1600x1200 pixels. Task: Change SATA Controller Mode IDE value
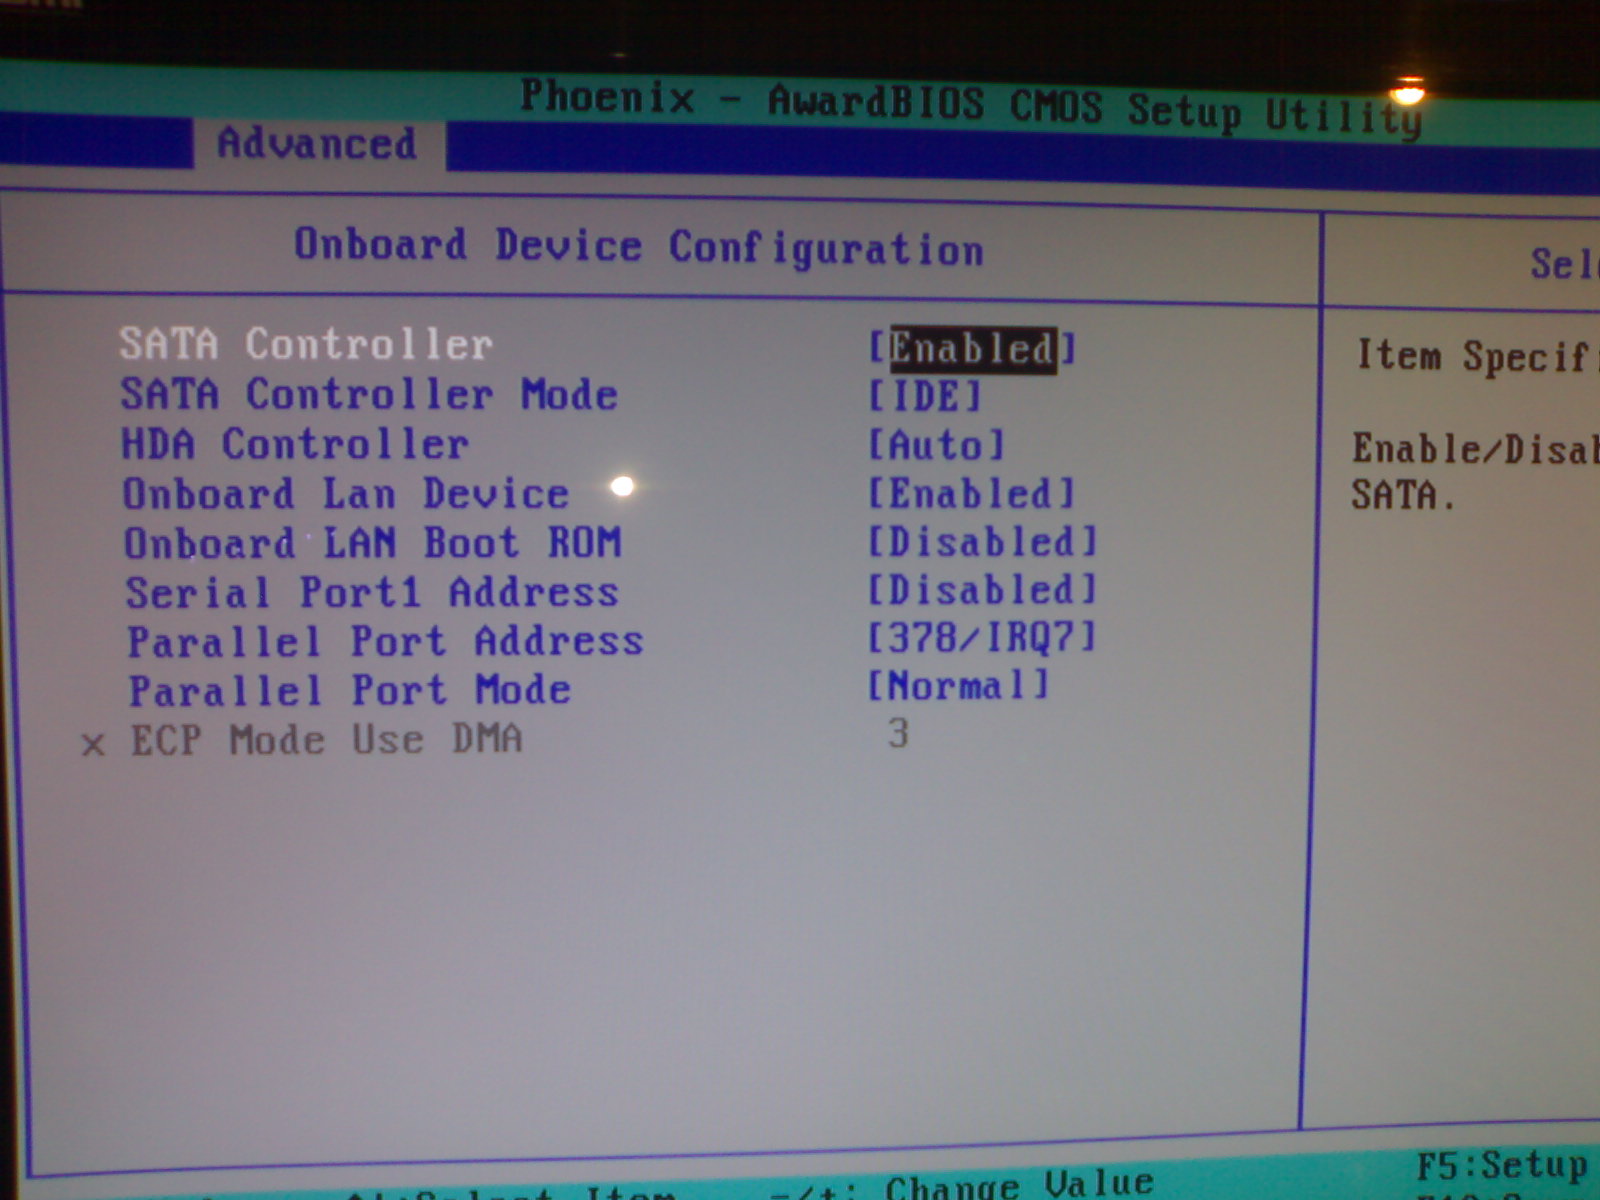pos(925,396)
